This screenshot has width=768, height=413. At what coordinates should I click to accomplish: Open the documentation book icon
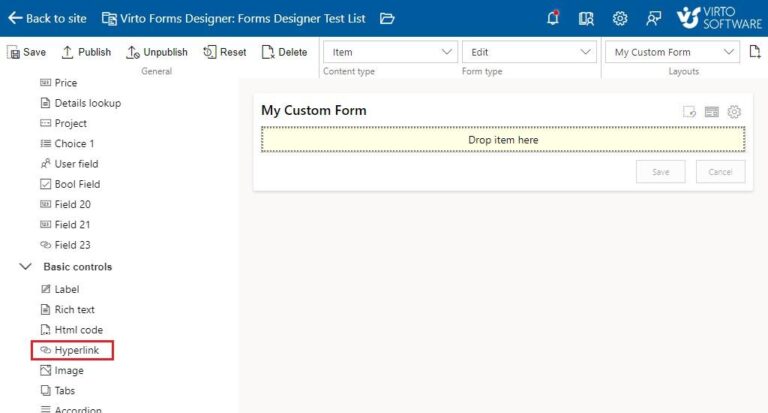[586, 18]
